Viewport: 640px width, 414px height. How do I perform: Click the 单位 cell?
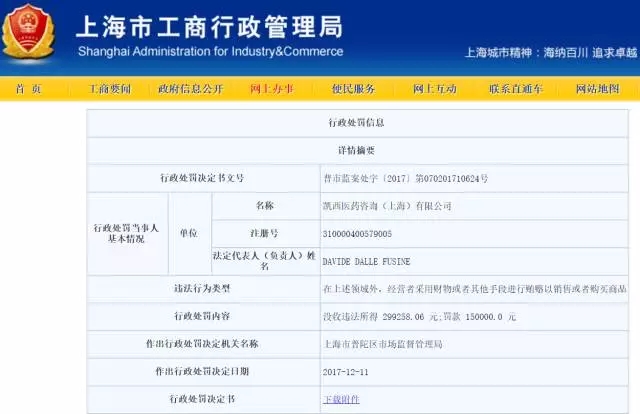(x=189, y=233)
